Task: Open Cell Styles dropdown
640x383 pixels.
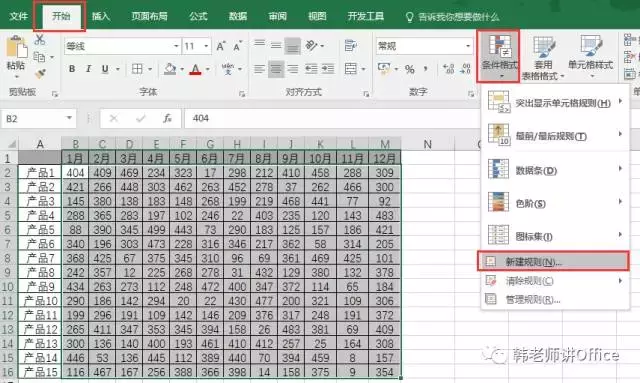Action: coord(591,57)
